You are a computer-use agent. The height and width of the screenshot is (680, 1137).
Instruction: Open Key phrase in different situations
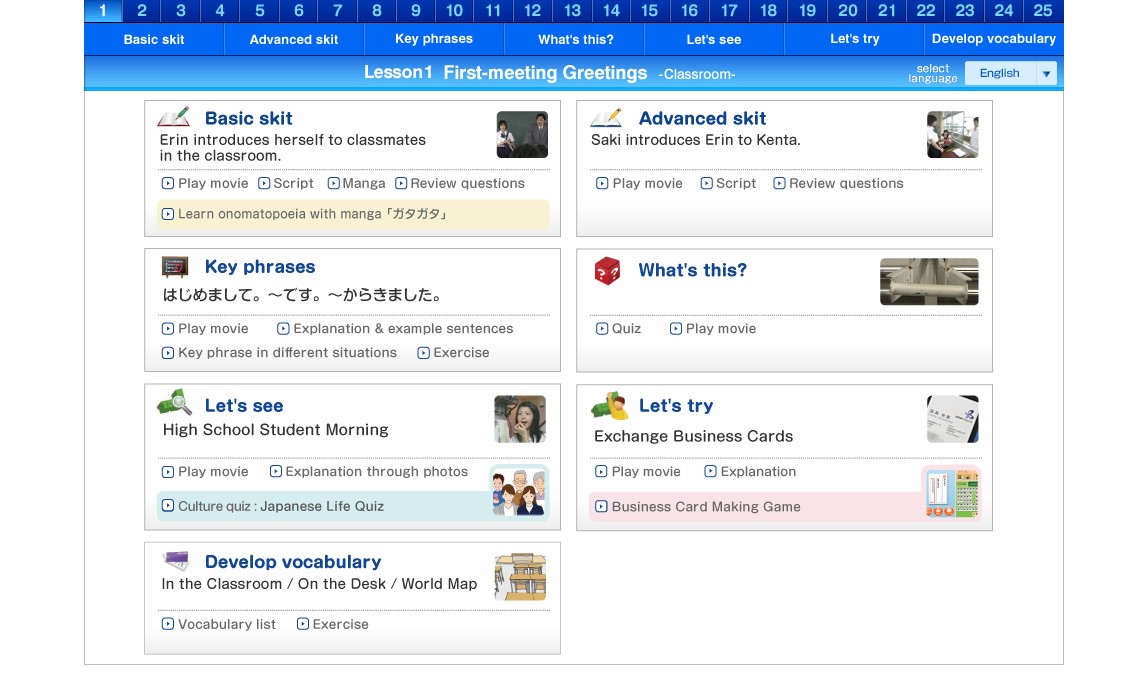pos(279,352)
